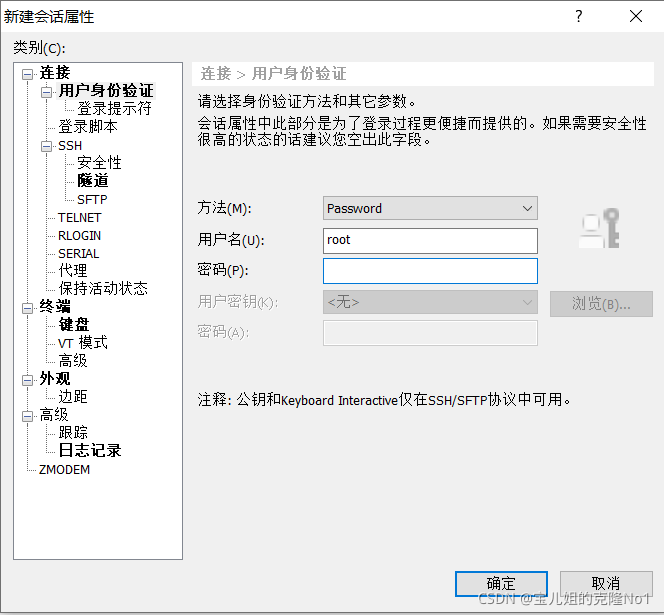
Task: Select 登录提示符 tree item
Action: 114,108
